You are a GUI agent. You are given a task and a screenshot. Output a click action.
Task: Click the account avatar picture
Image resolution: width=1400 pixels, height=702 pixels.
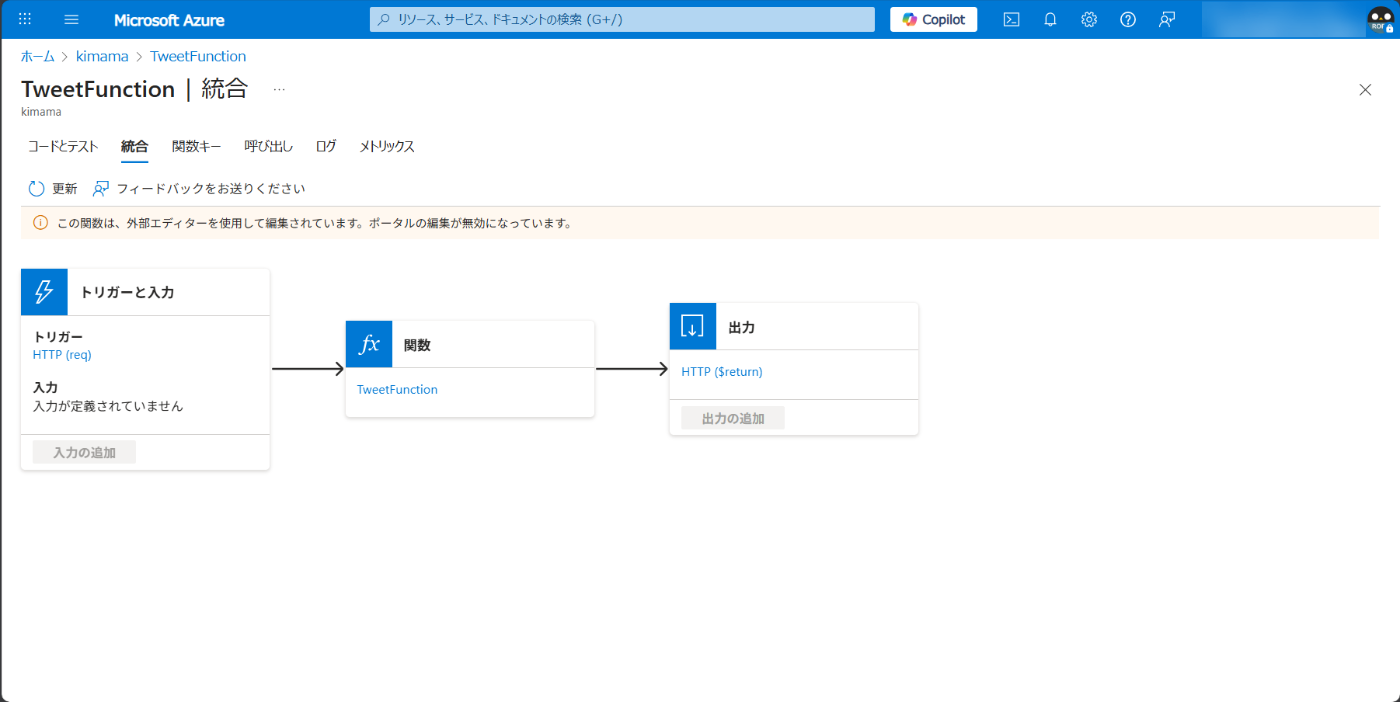pyautogui.click(x=1380, y=20)
